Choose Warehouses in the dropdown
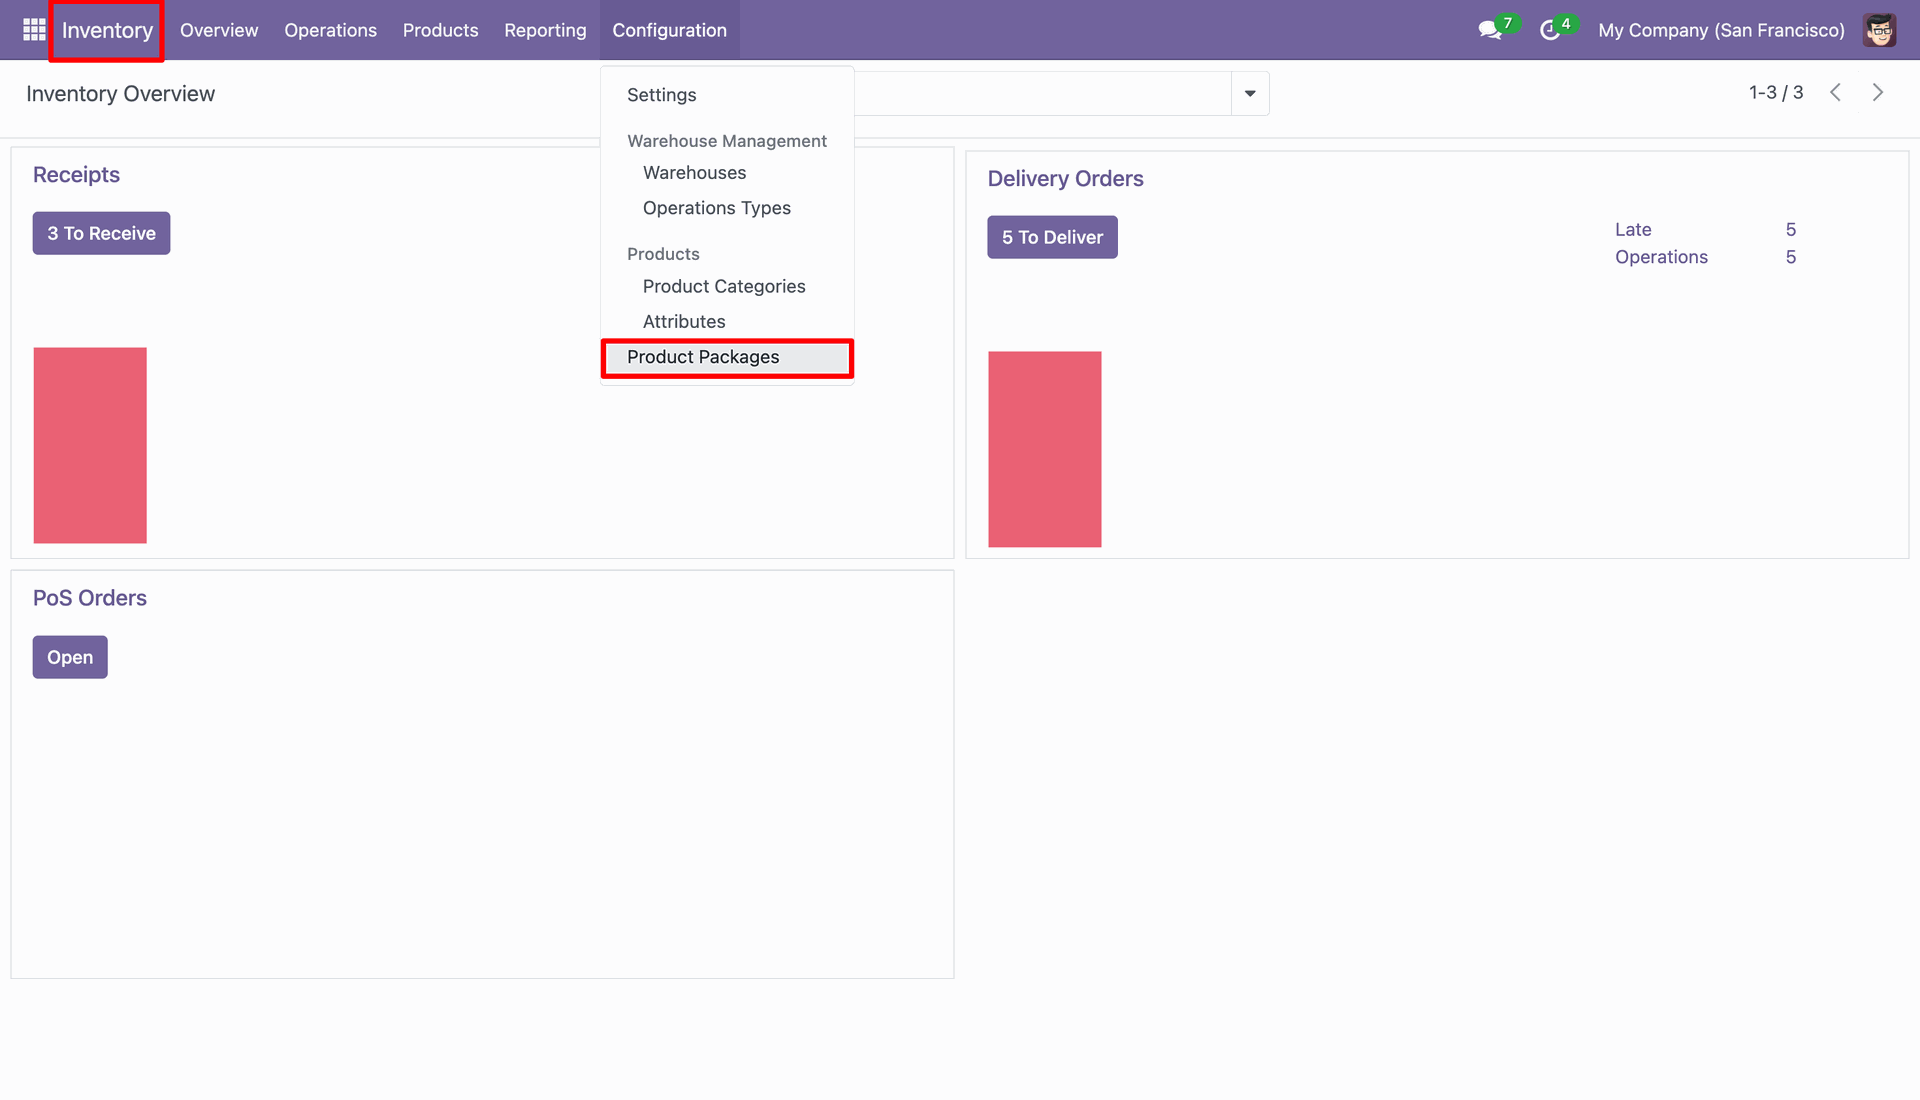This screenshot has height=1100, width=1920. (694, 173)
